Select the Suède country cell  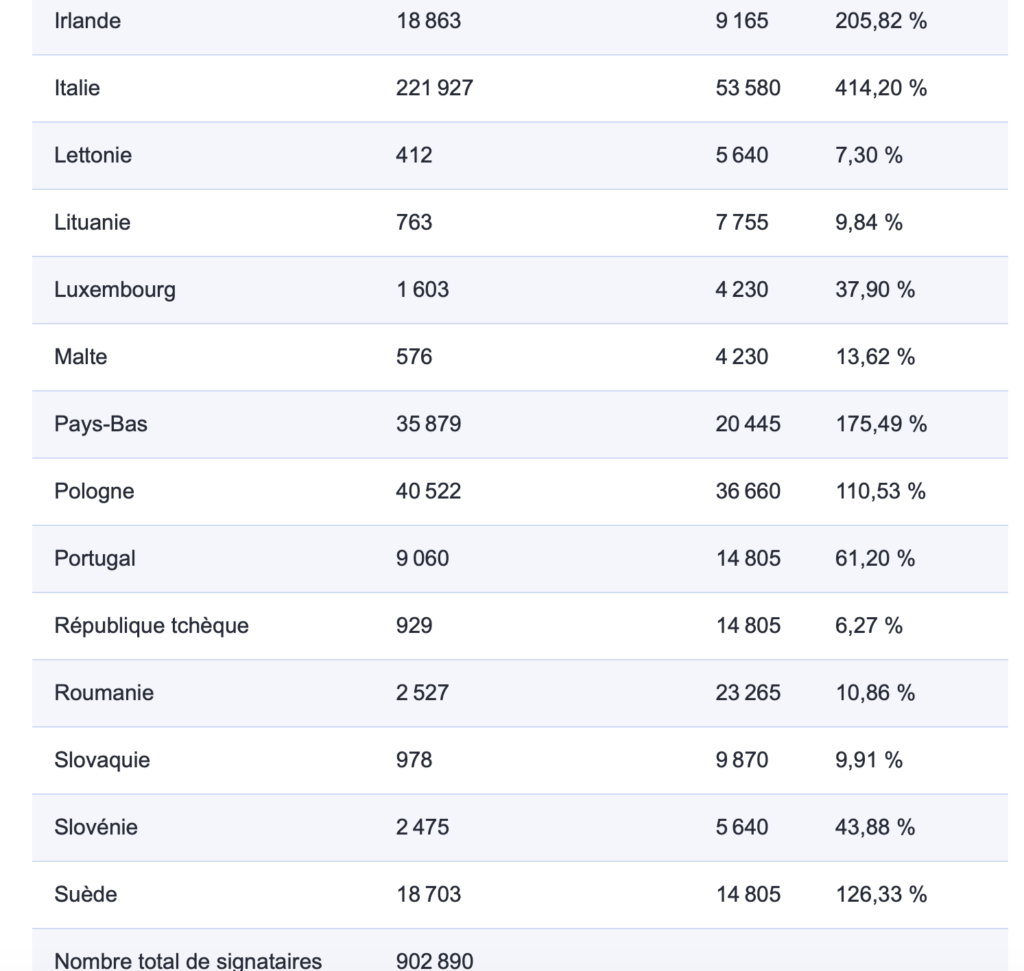pyautogui.click(x=85, y=894)
